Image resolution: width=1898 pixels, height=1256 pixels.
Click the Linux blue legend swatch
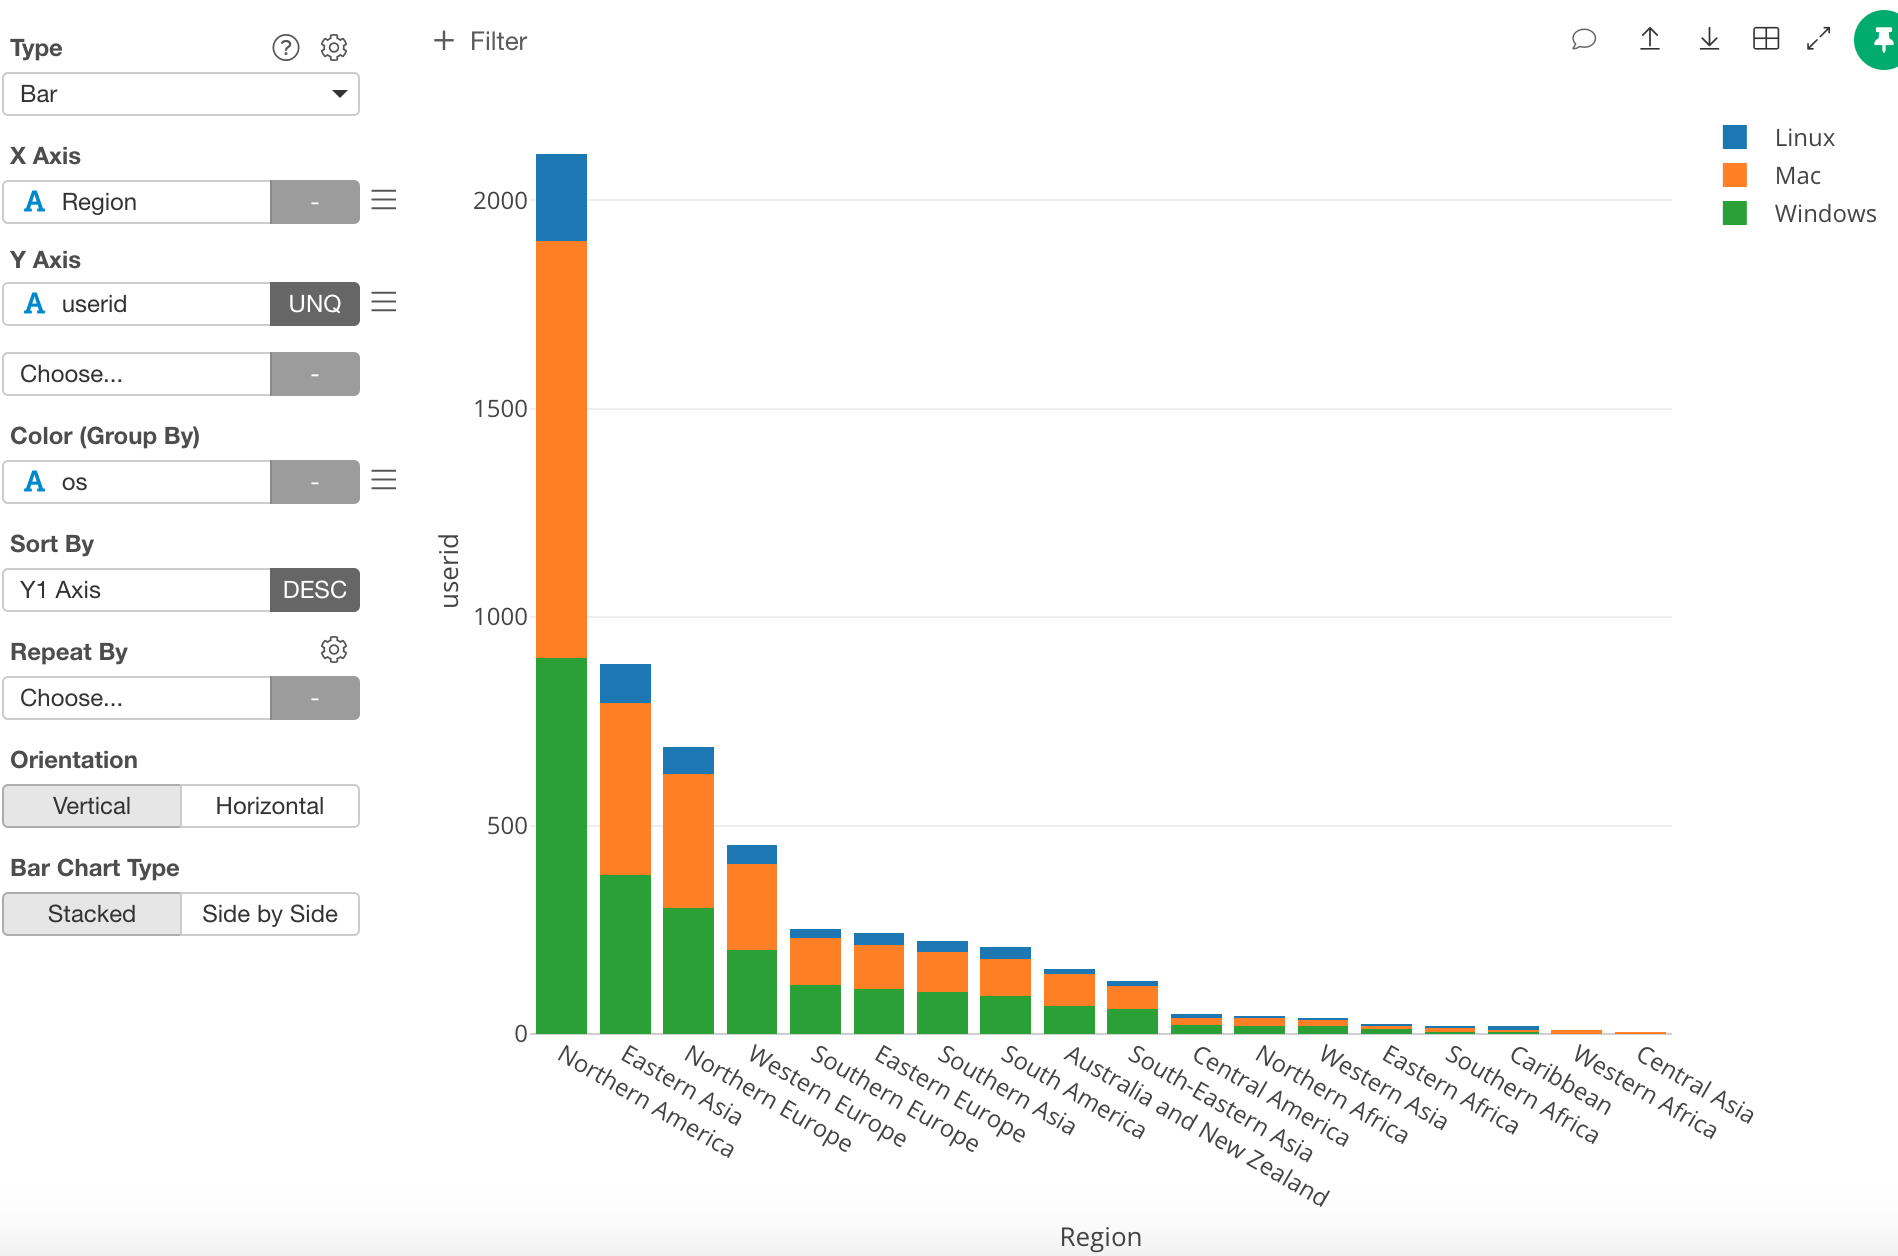1735,138
